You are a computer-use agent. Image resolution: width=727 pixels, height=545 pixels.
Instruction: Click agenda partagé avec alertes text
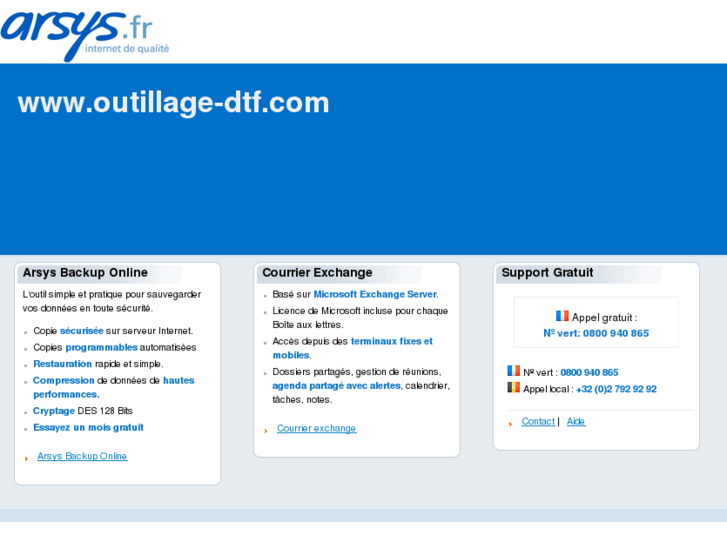click(336, 385)
